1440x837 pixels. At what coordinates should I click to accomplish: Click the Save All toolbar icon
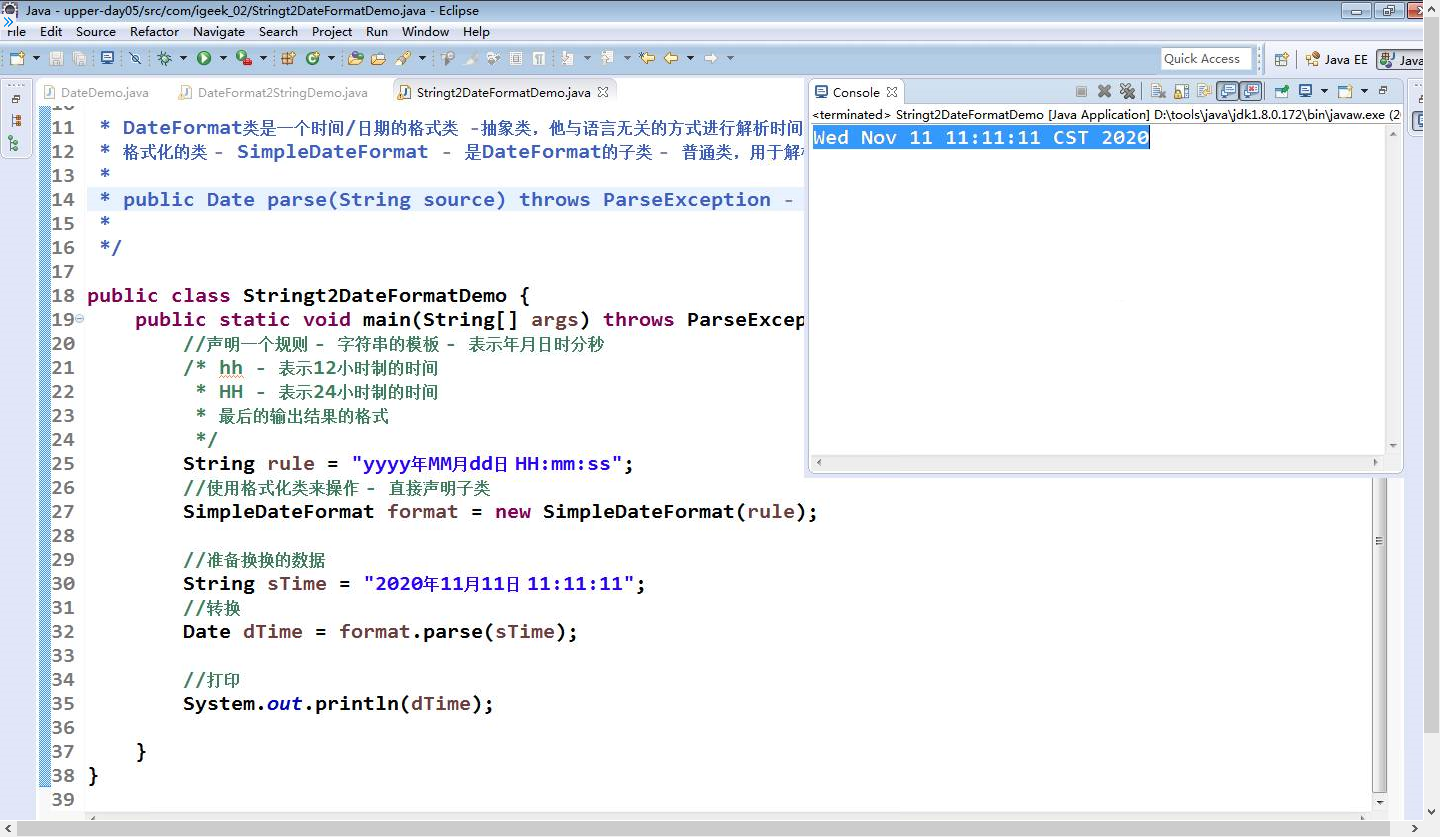point(79,58)
